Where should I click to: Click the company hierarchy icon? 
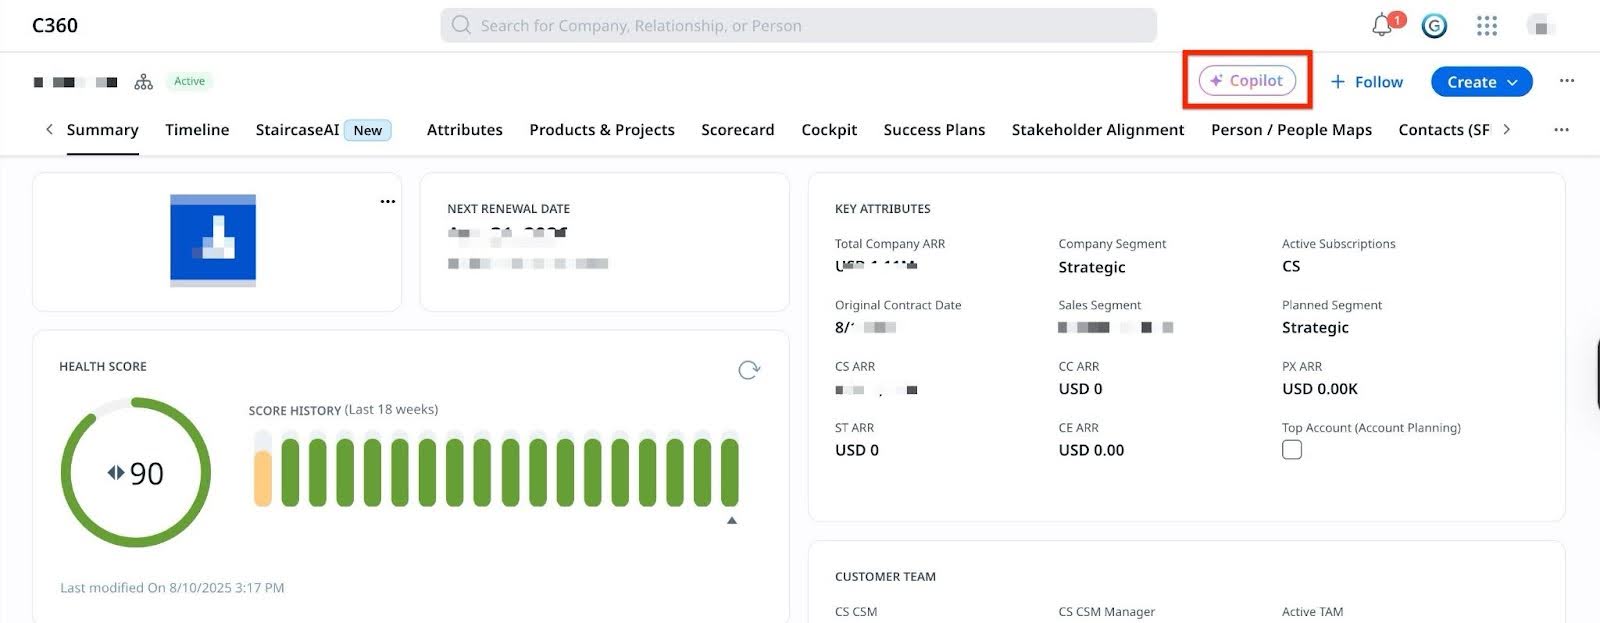tap(144, 82)
